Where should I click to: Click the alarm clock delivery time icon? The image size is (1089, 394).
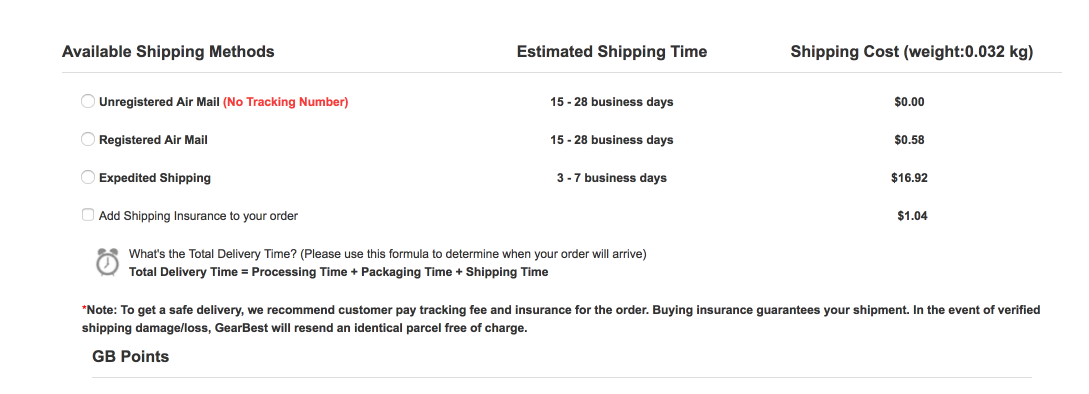point(107,262)
